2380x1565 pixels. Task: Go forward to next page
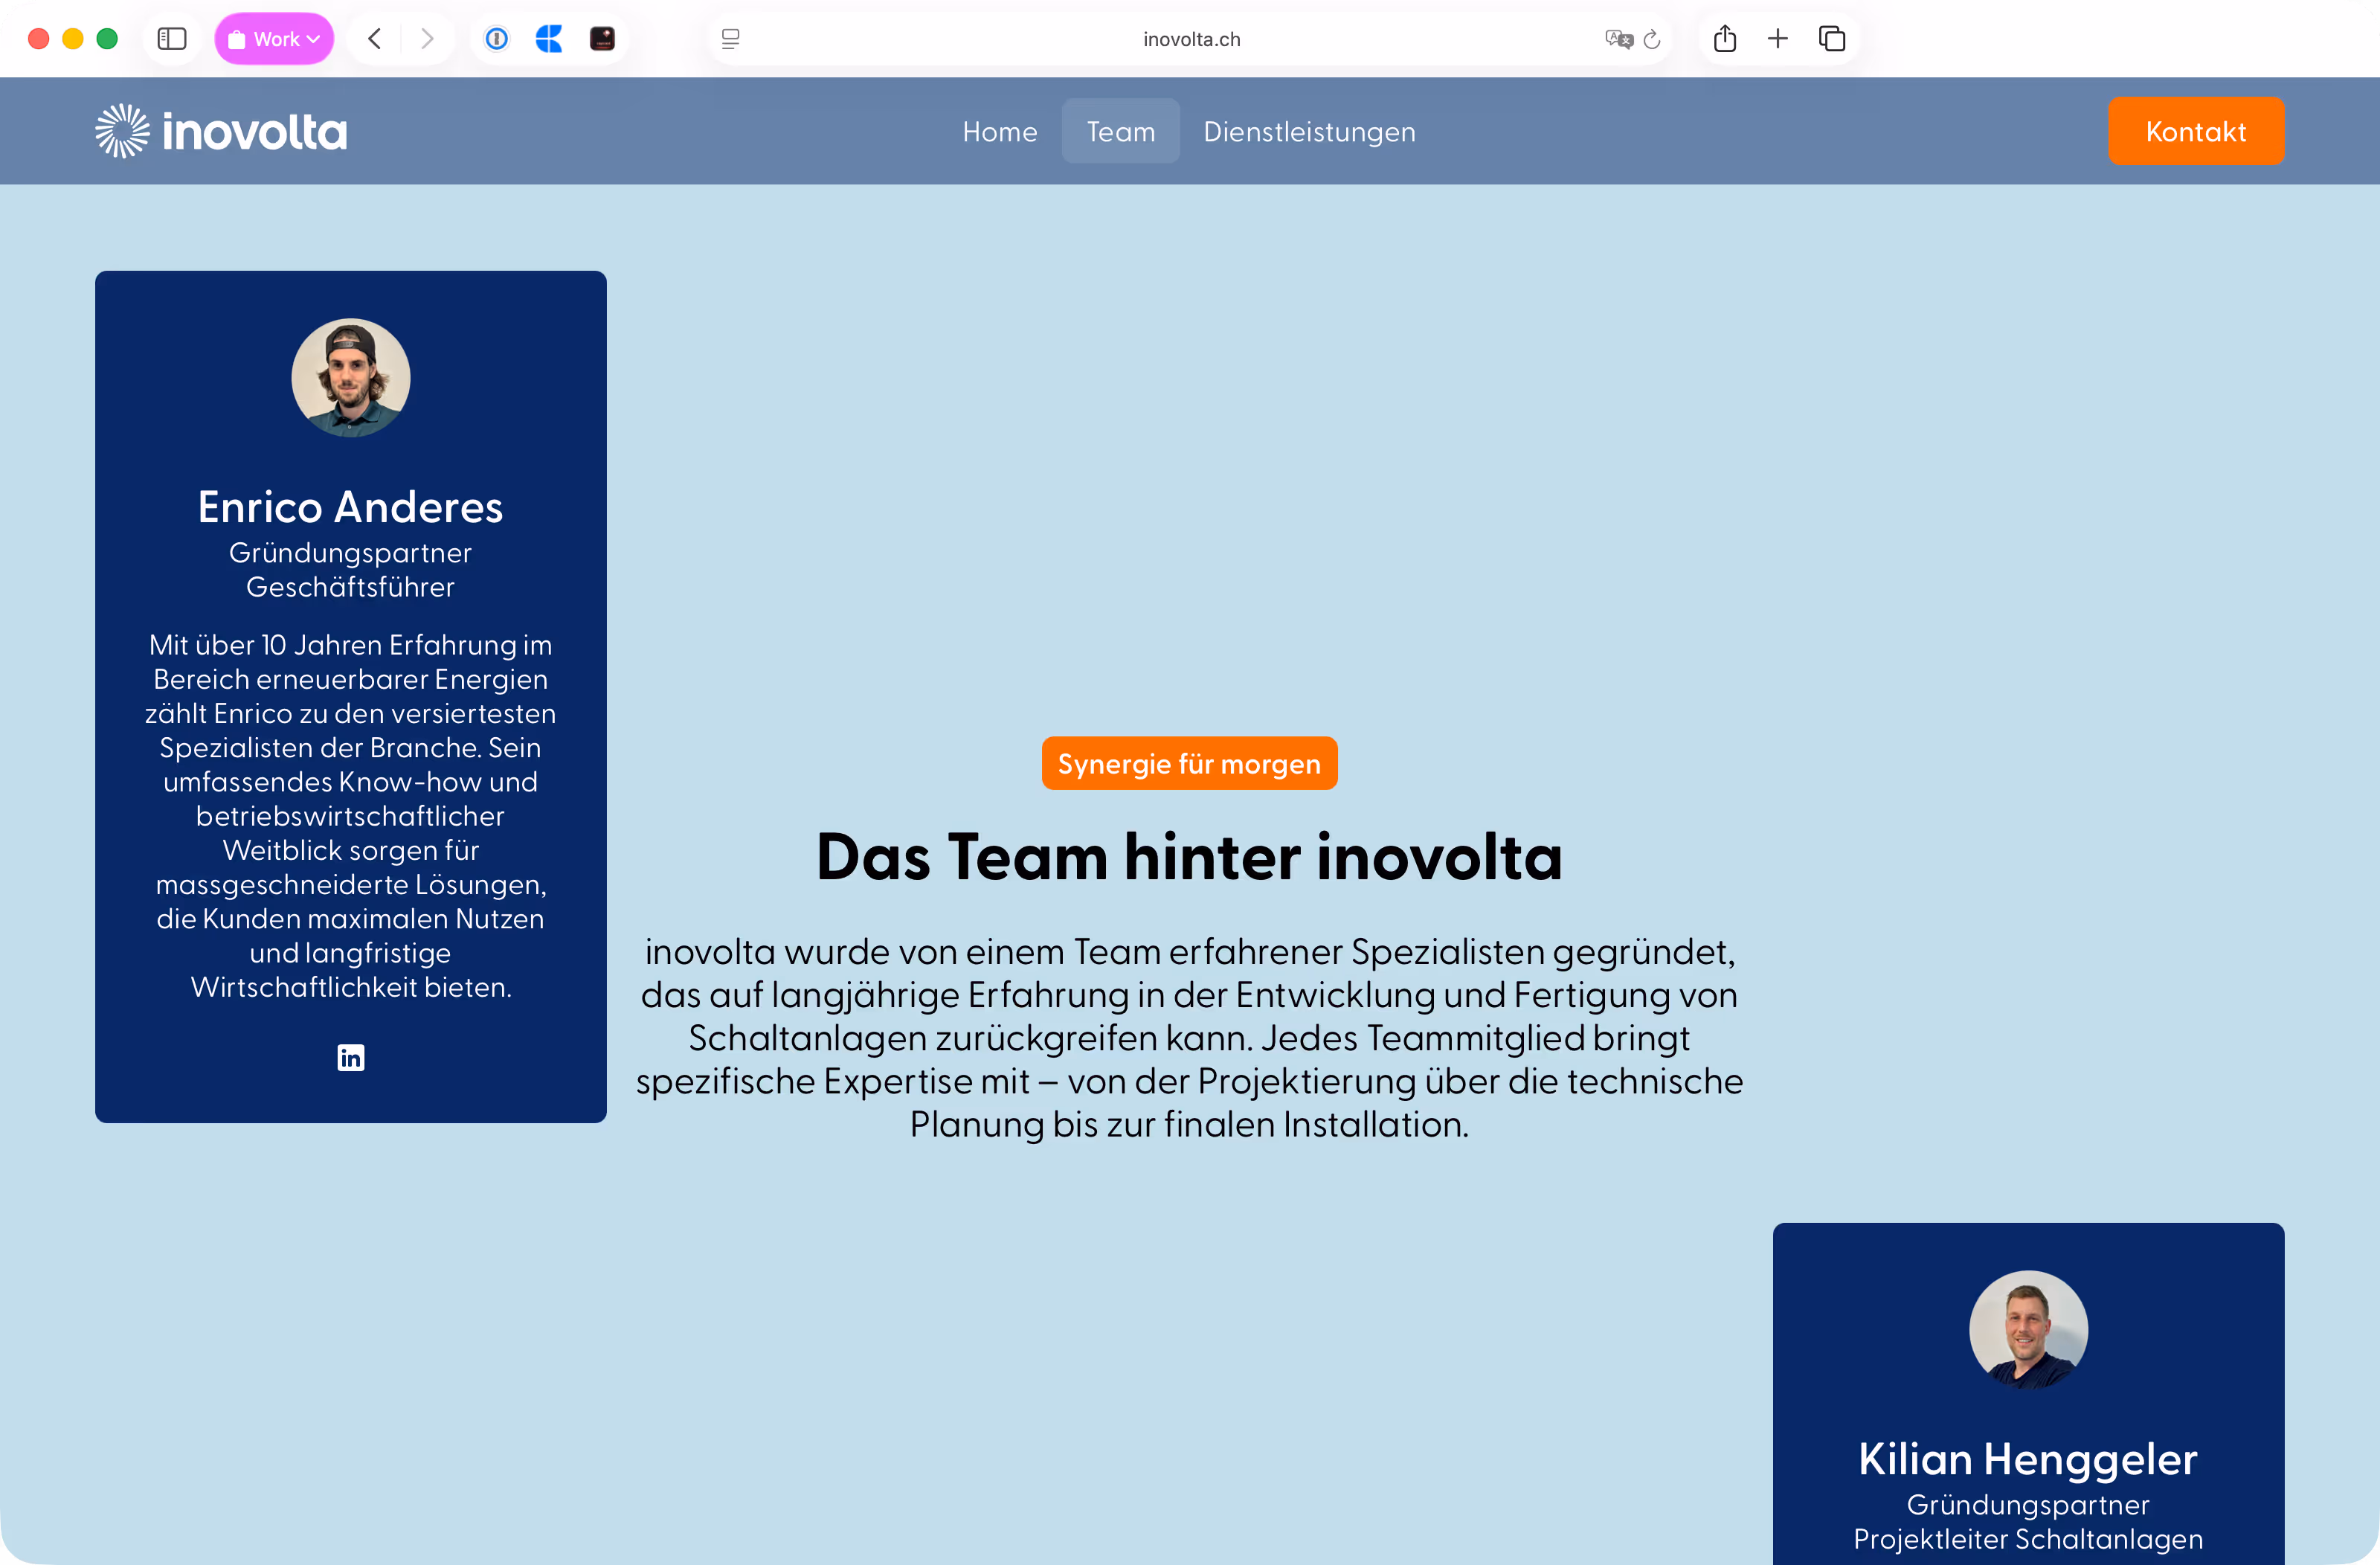coord(427,39)
